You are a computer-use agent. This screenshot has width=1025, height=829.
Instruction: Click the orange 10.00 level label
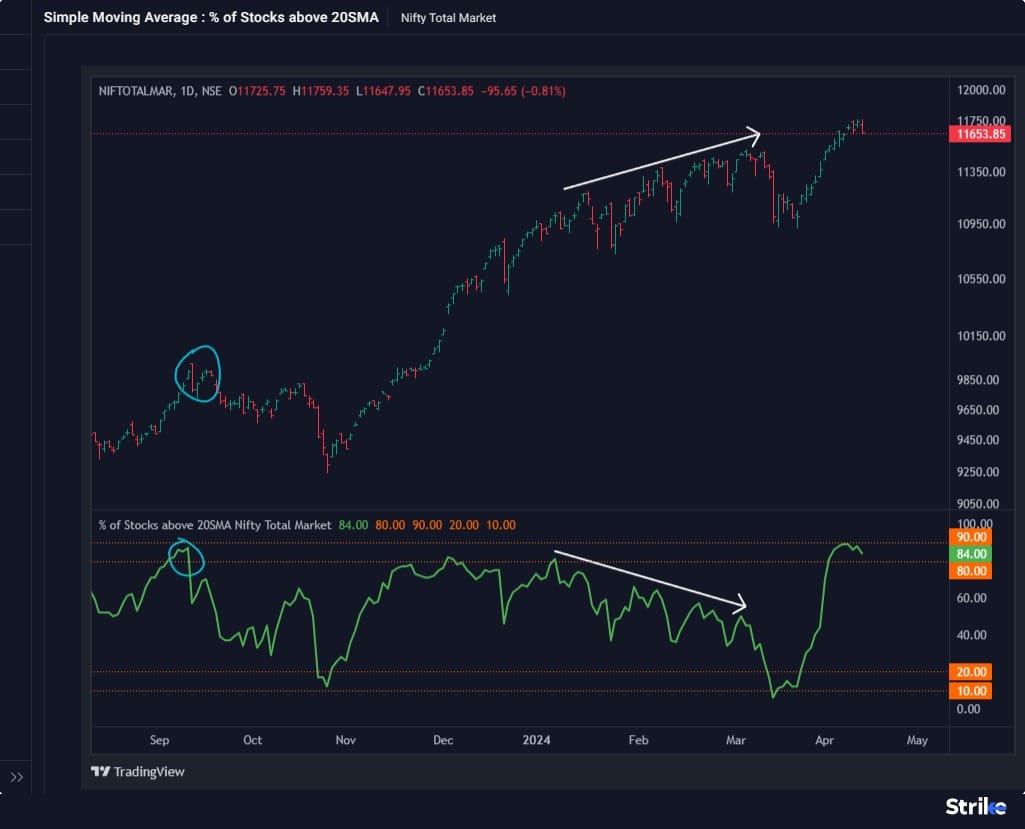click(971, 691)
